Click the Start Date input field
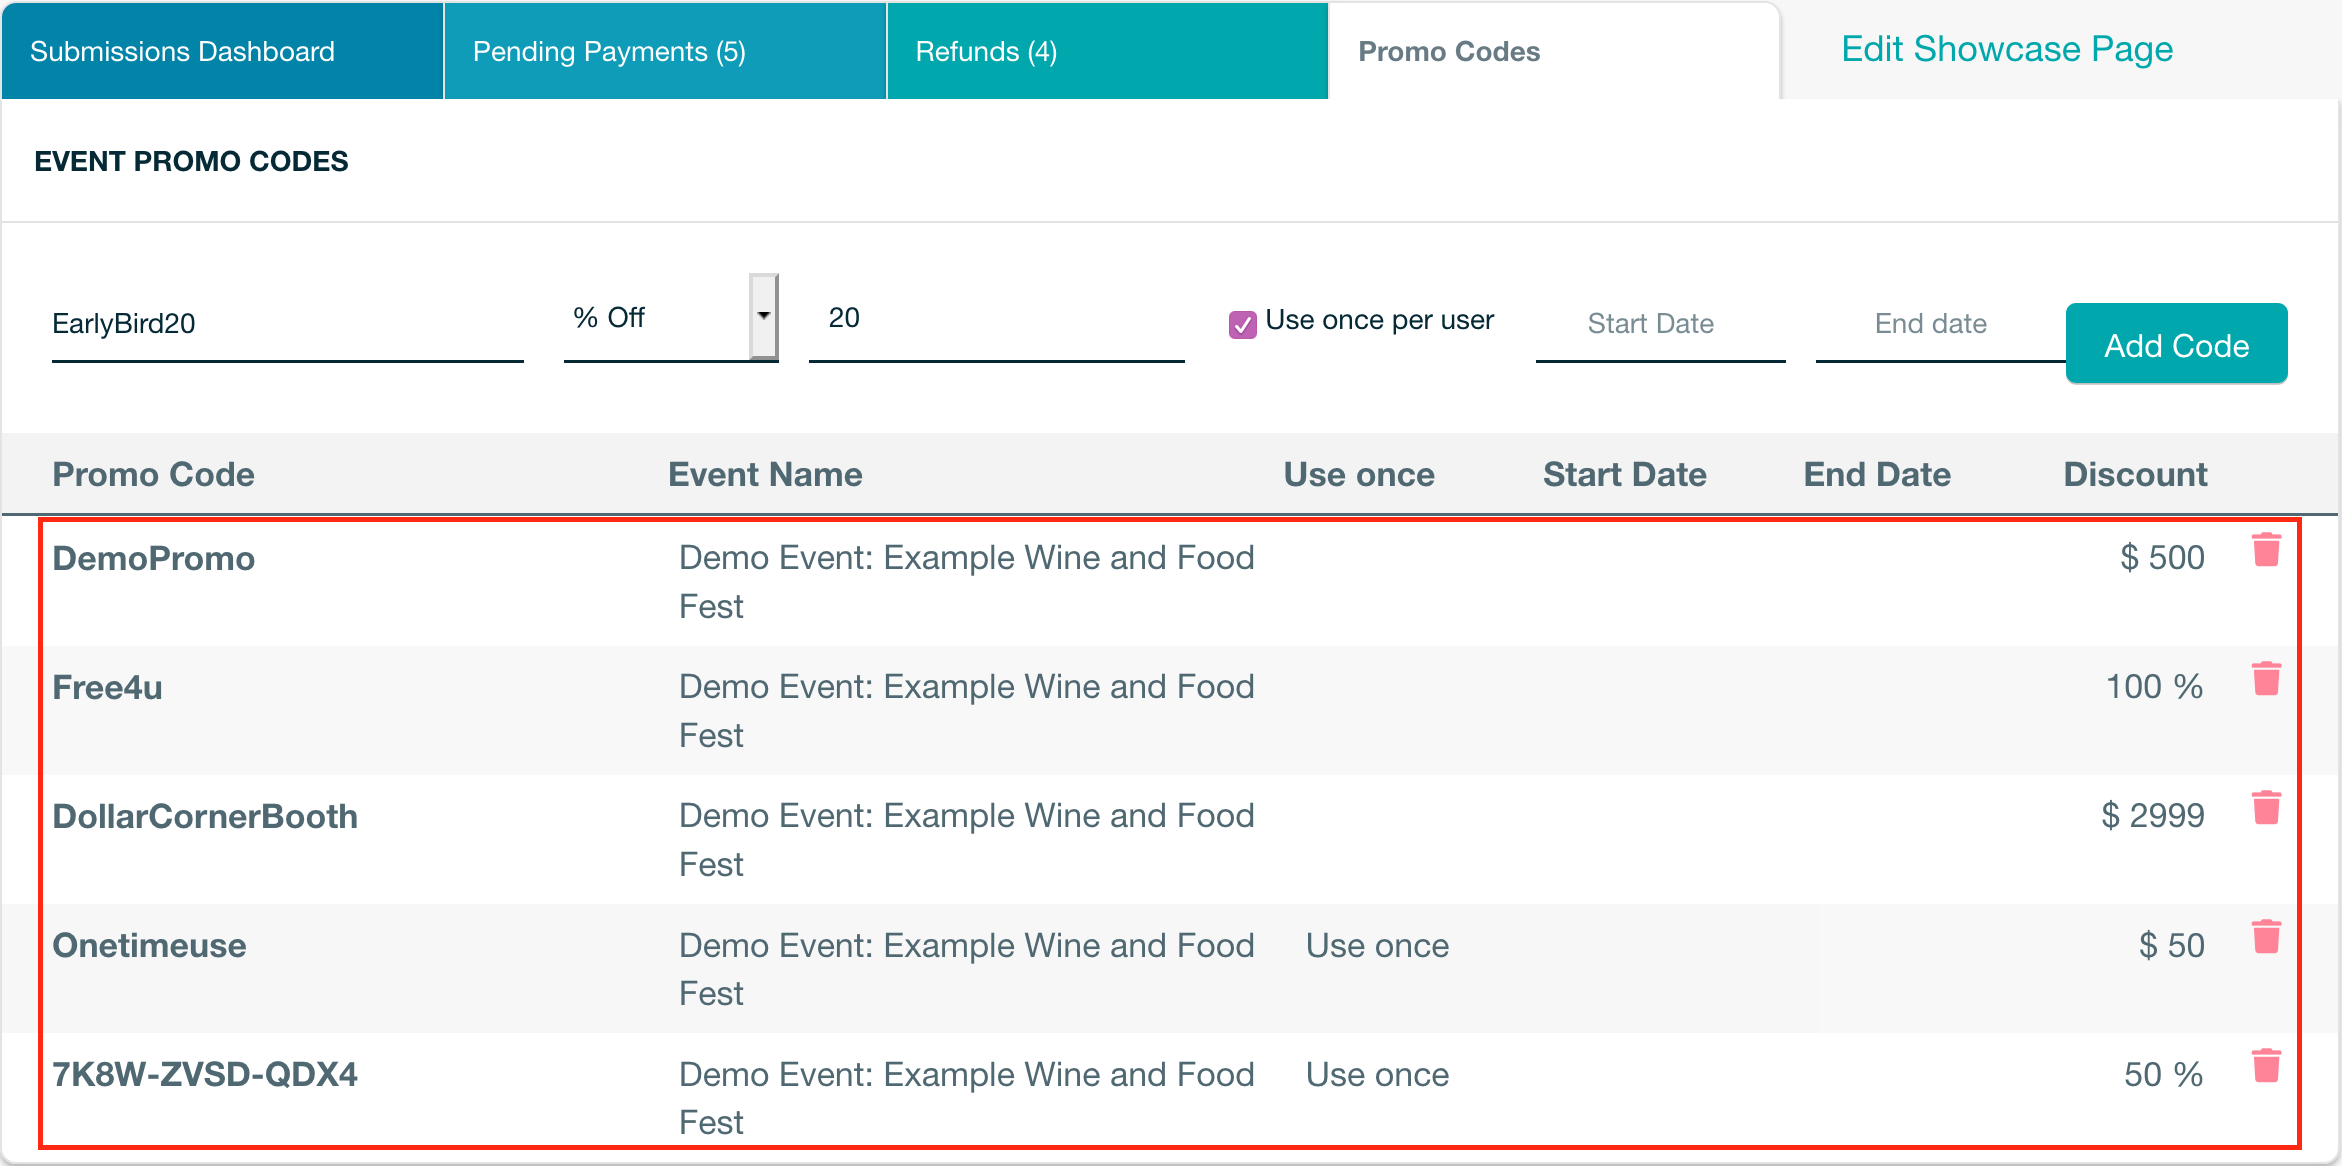 click(x=1660, y=324)
